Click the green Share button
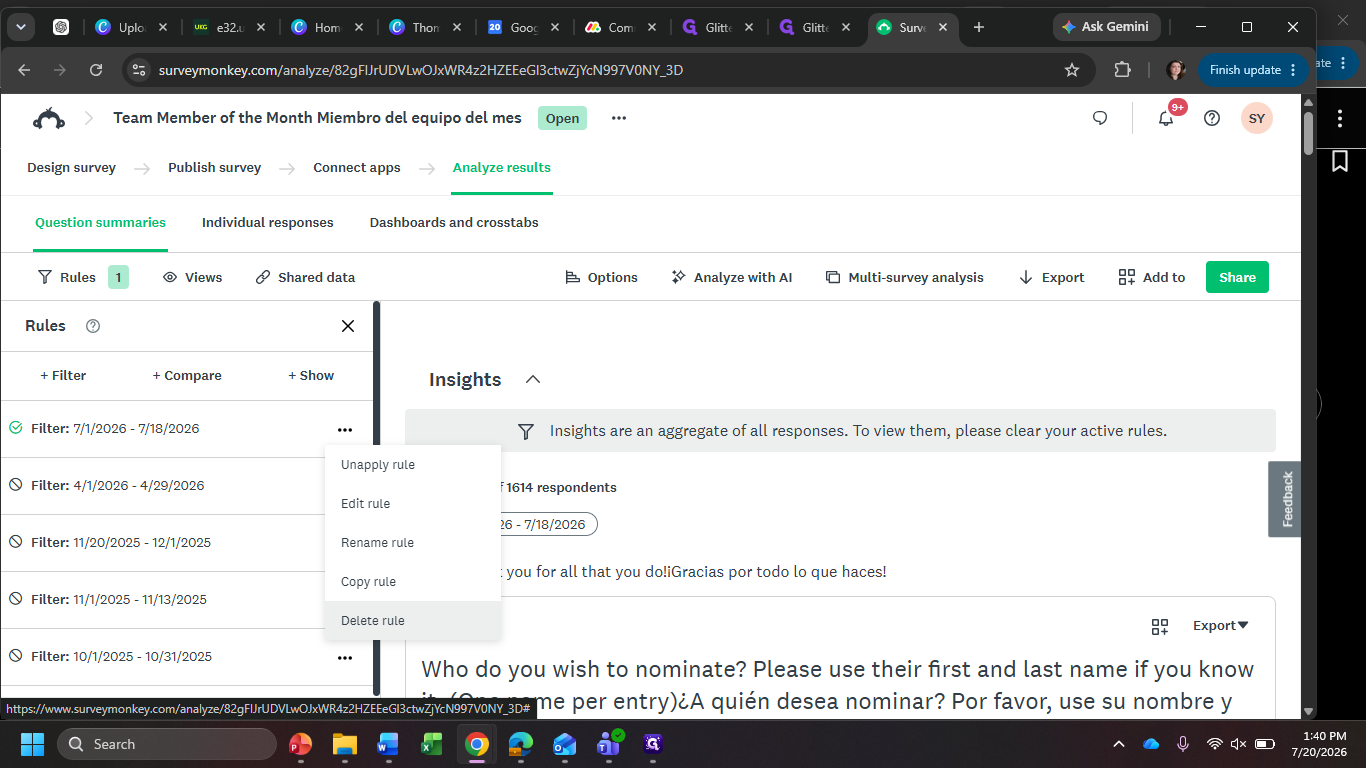Screen dimensions: 1366x768 [x=1237, y=277]
